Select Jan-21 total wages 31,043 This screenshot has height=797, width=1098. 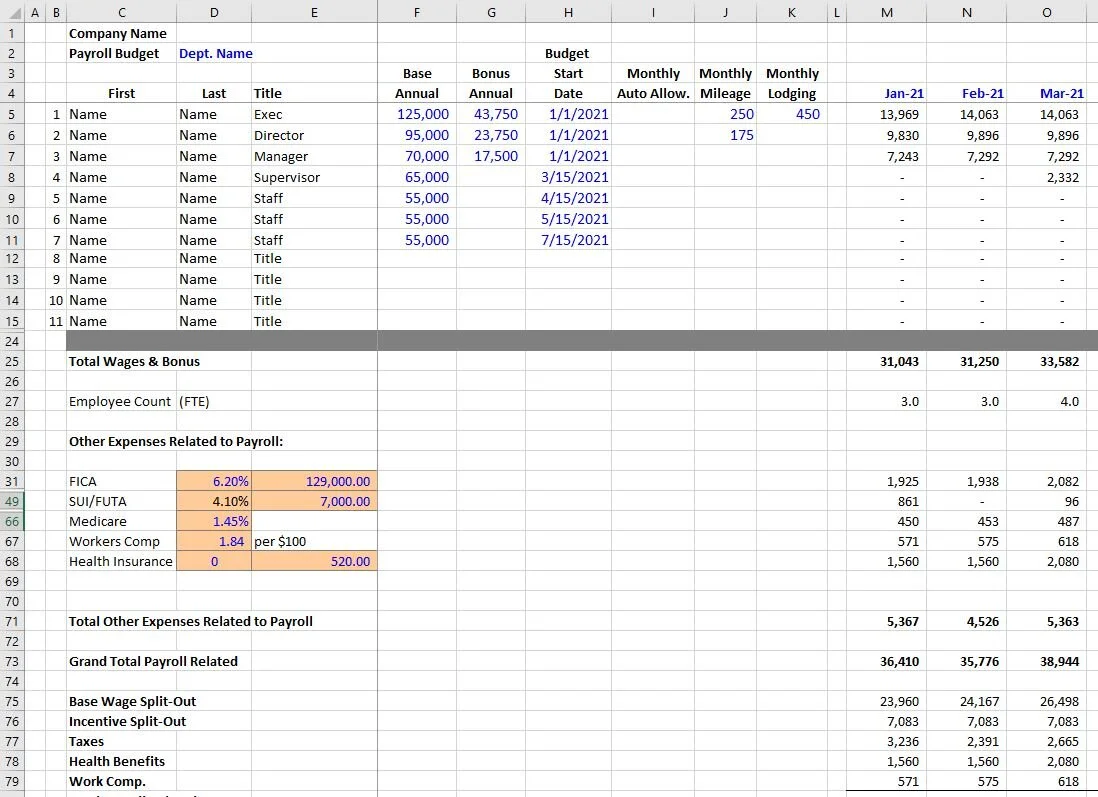click(x=887, y=361)
